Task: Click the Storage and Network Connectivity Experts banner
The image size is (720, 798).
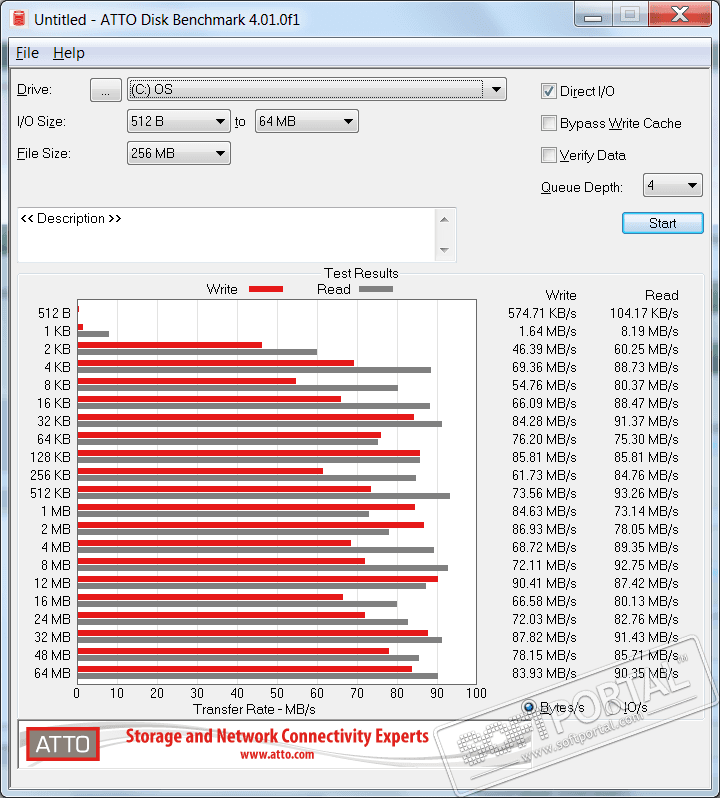Action: (x=277, y=736)
